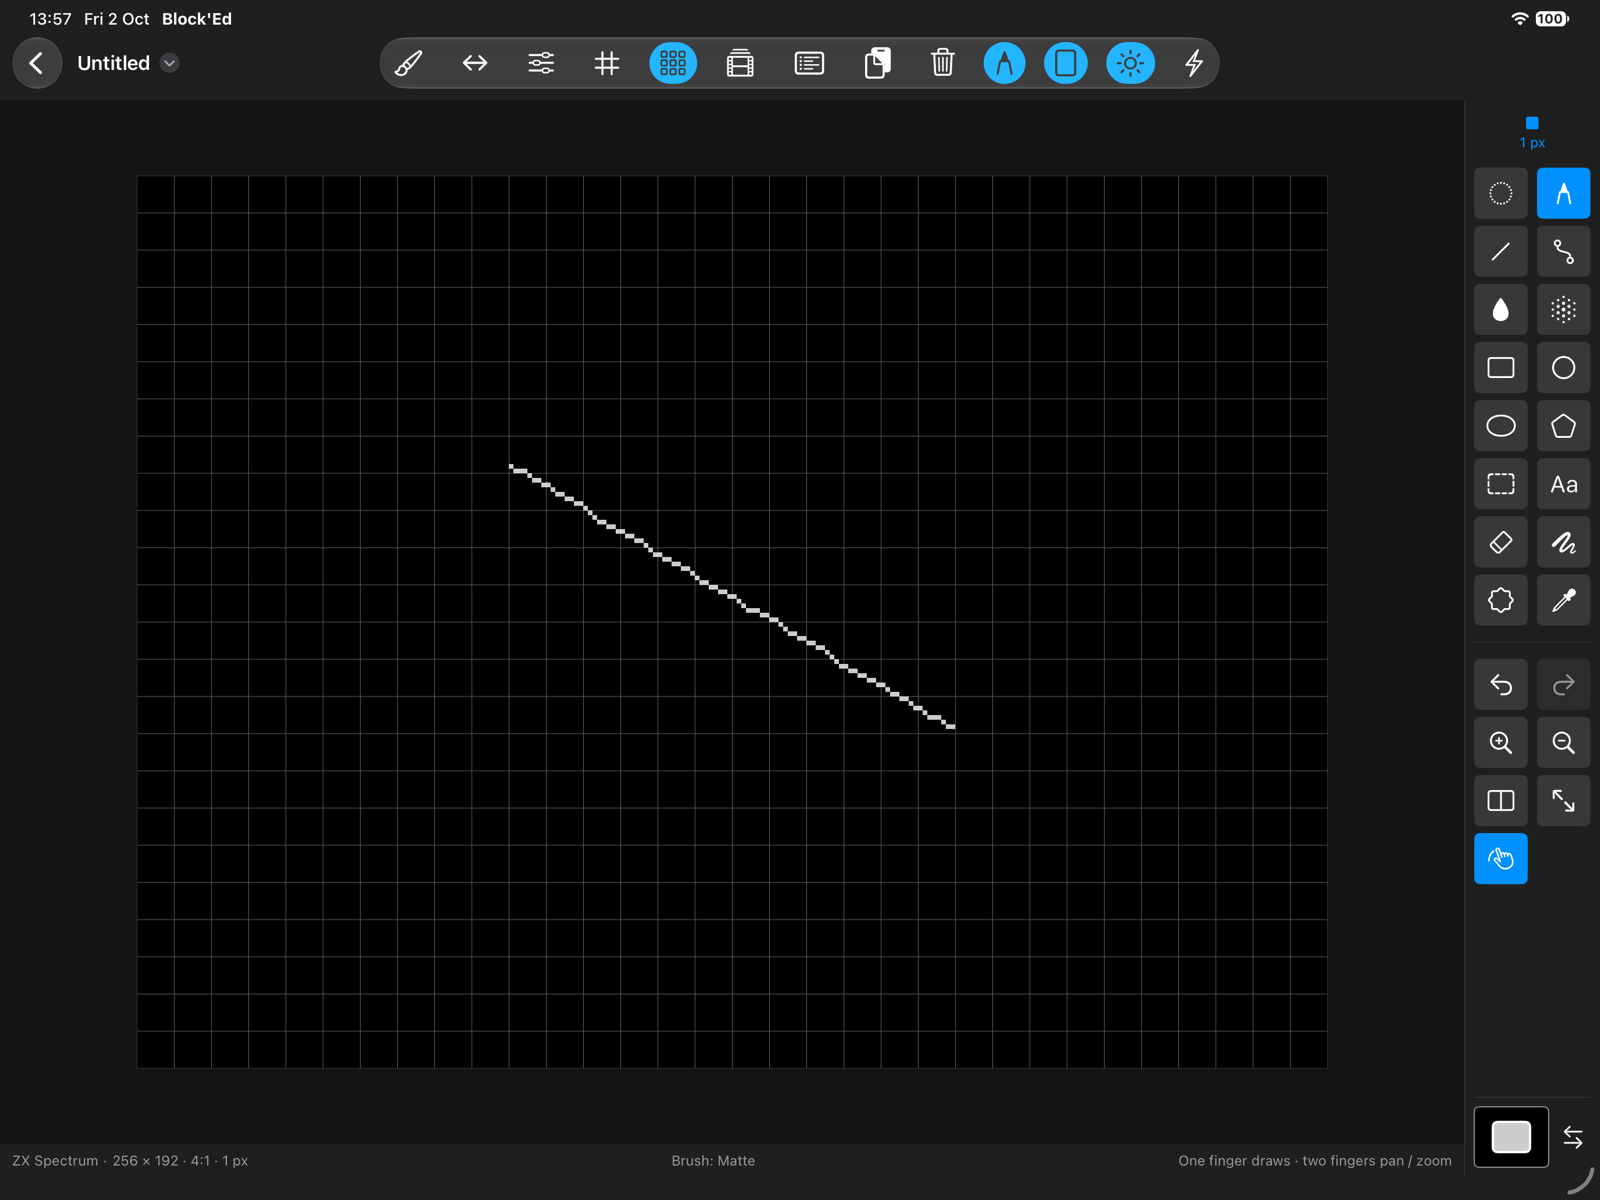Select the rectangle shape tool
1600x1200 pixels.
point(1501,368)
